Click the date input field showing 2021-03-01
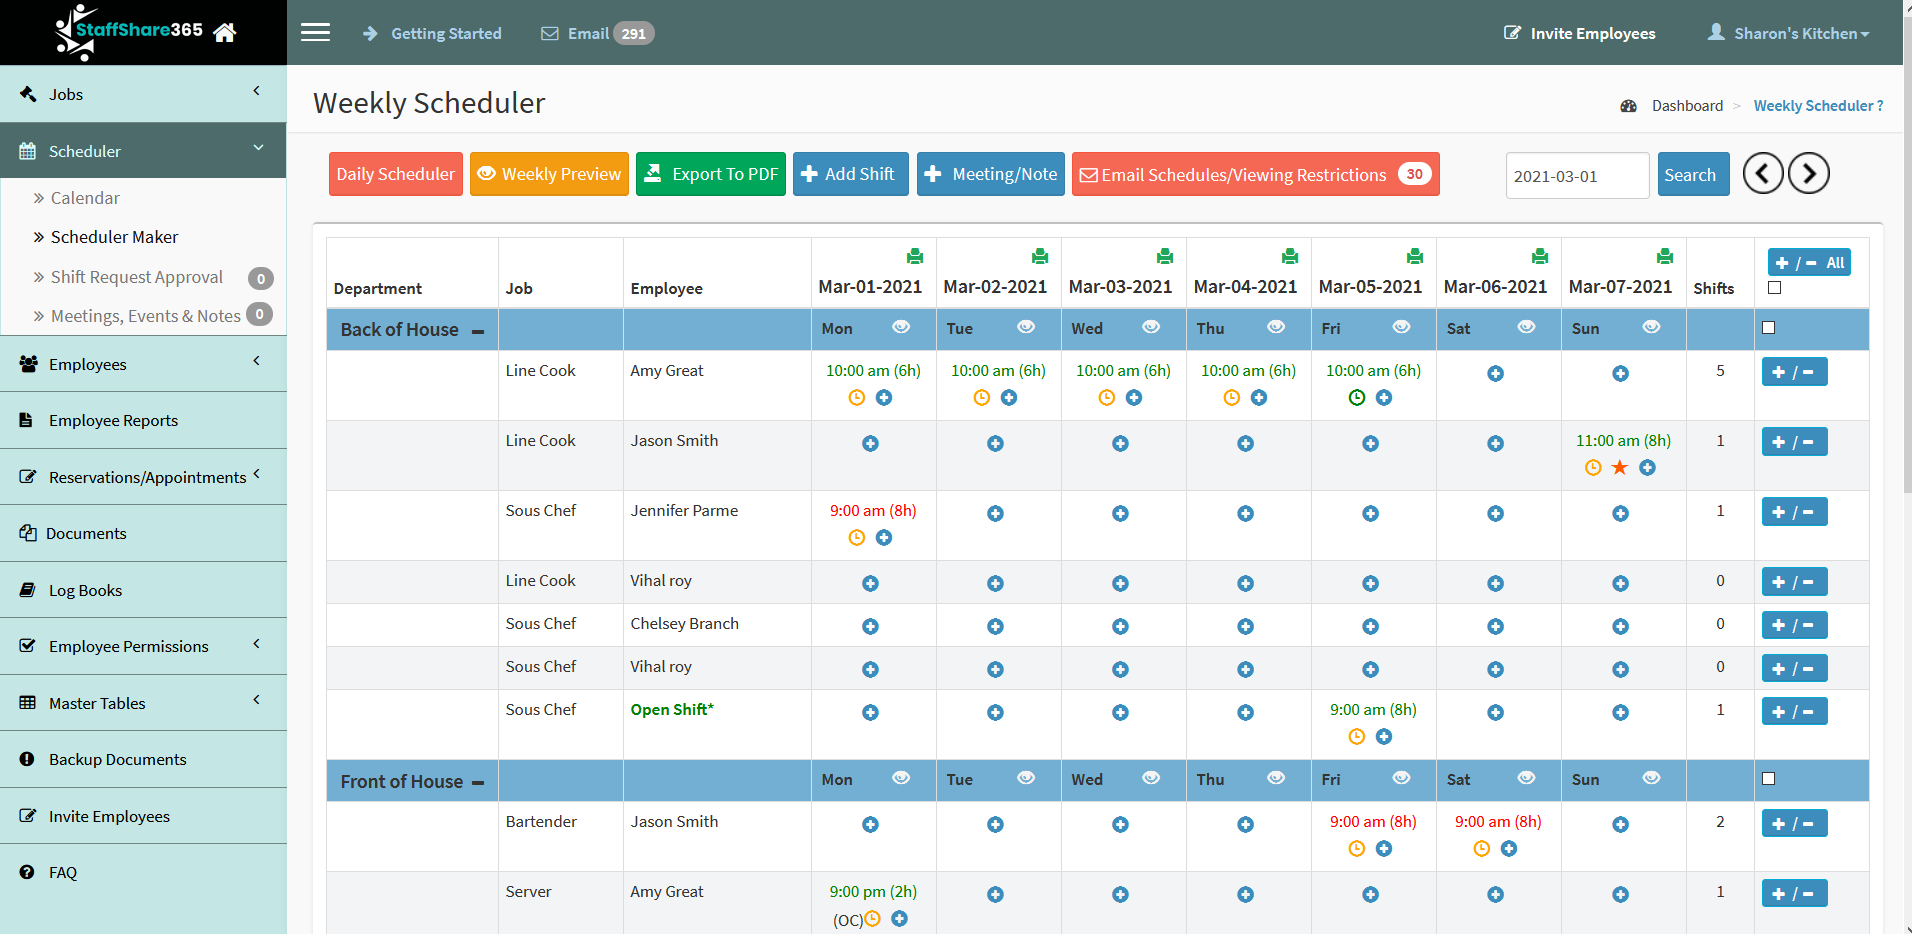The image size is (1912, 934). coord(1576,176)
